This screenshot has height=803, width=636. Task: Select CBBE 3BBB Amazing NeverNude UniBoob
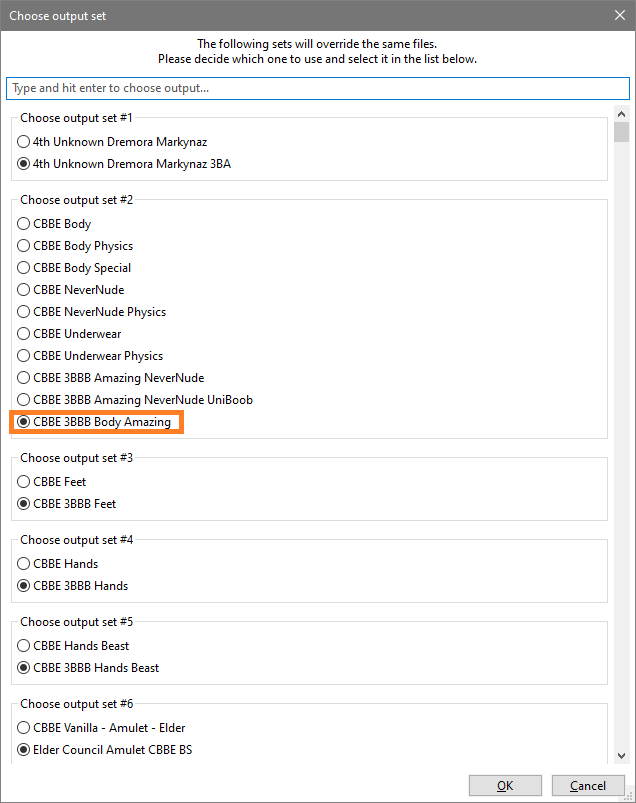[x=135, y=400]
